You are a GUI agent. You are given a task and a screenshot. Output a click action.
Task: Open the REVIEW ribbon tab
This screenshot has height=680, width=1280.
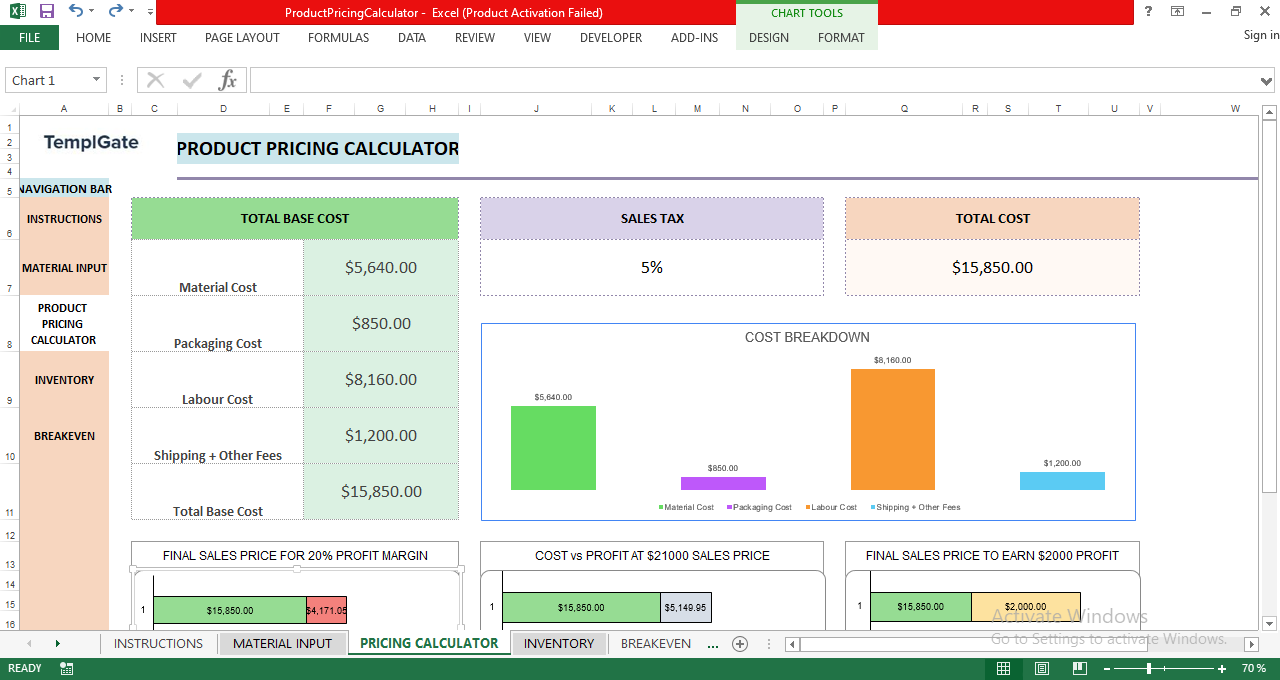pos(475,38)
